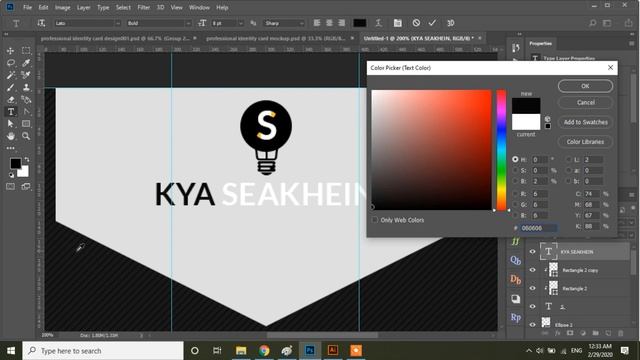The width and height of the screenshot is (640, 360).
Task: Select the Lab a radio button
Action: 569,170
